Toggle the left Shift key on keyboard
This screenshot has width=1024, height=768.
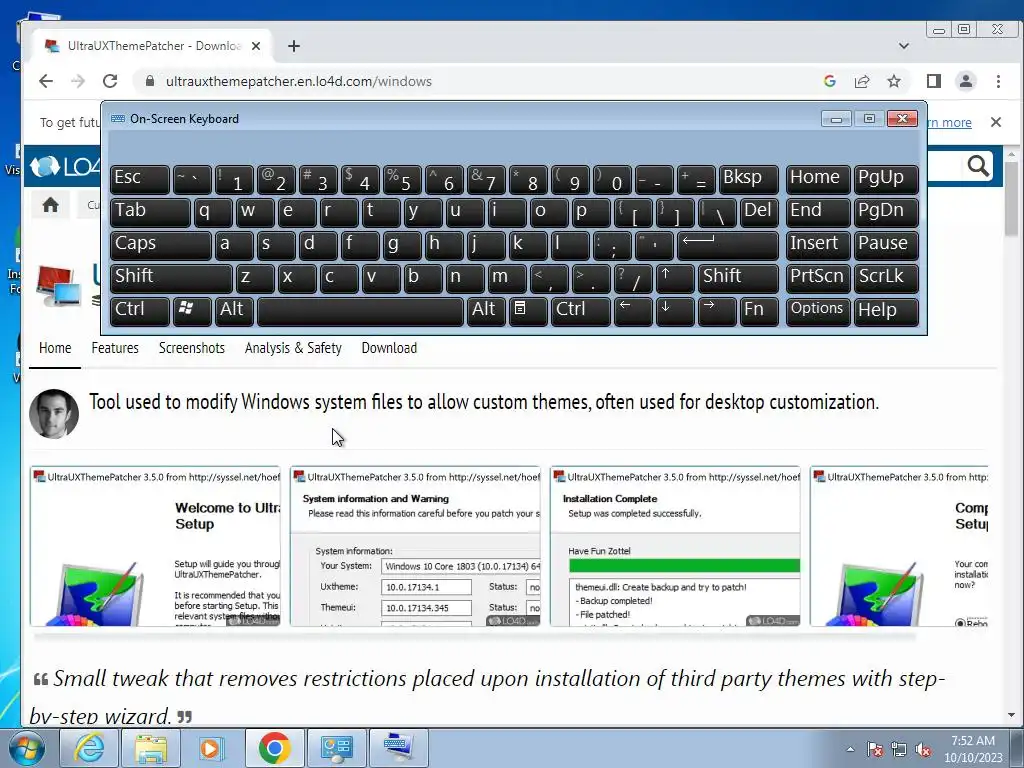[x=171, y=277]
